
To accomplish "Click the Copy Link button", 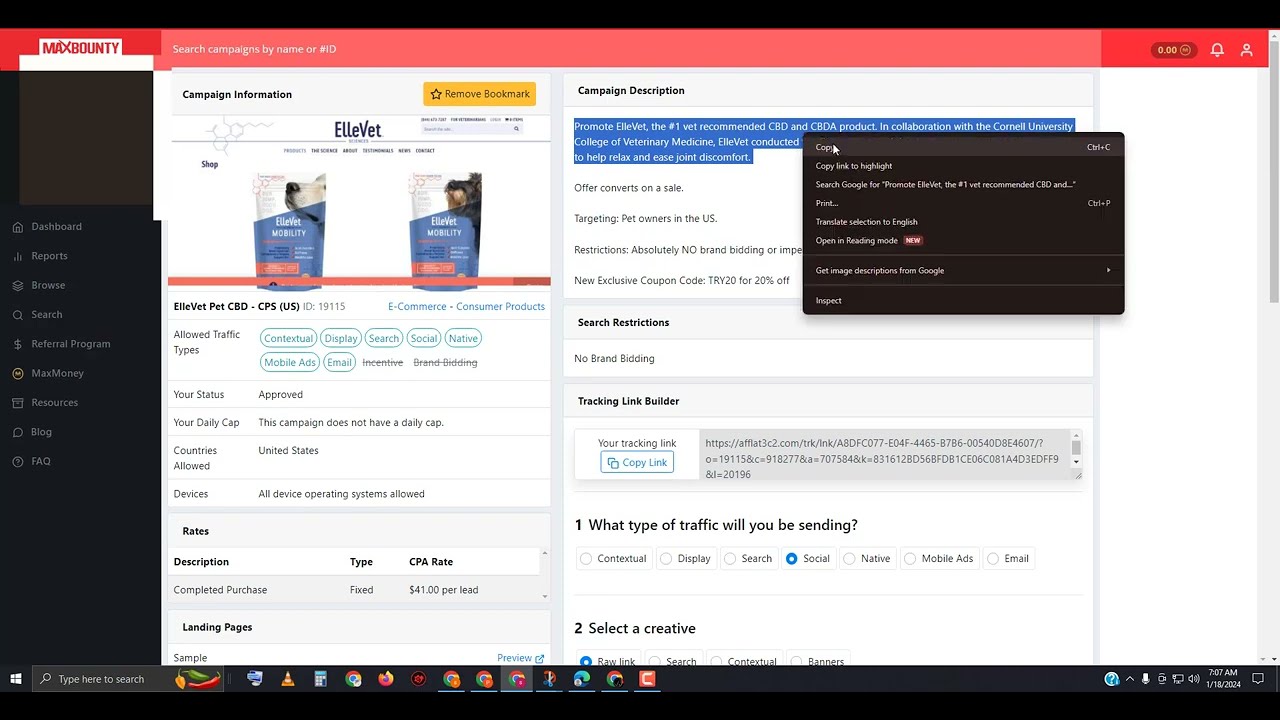I will pos(636,462).
